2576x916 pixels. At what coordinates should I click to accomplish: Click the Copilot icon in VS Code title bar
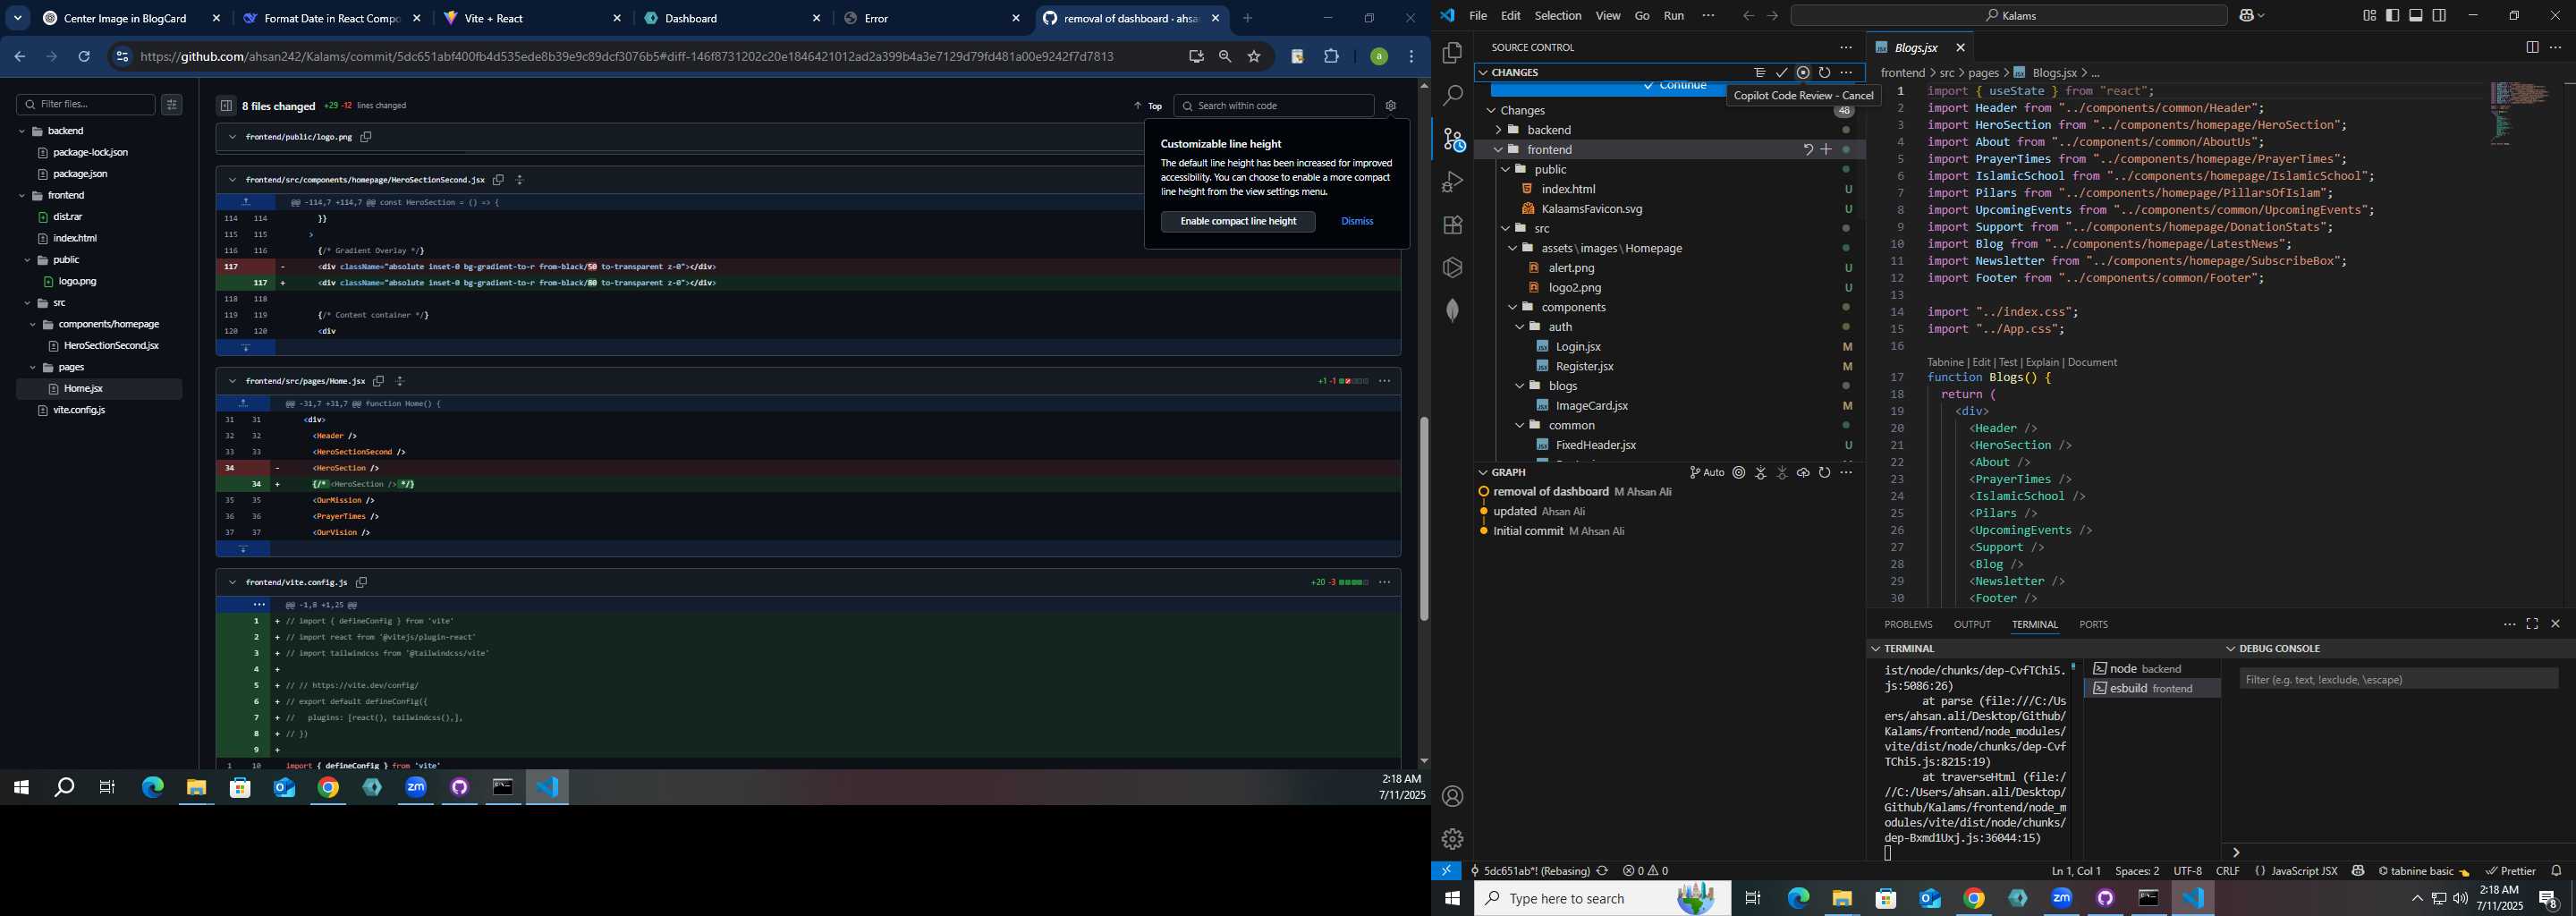[2246, 15]
